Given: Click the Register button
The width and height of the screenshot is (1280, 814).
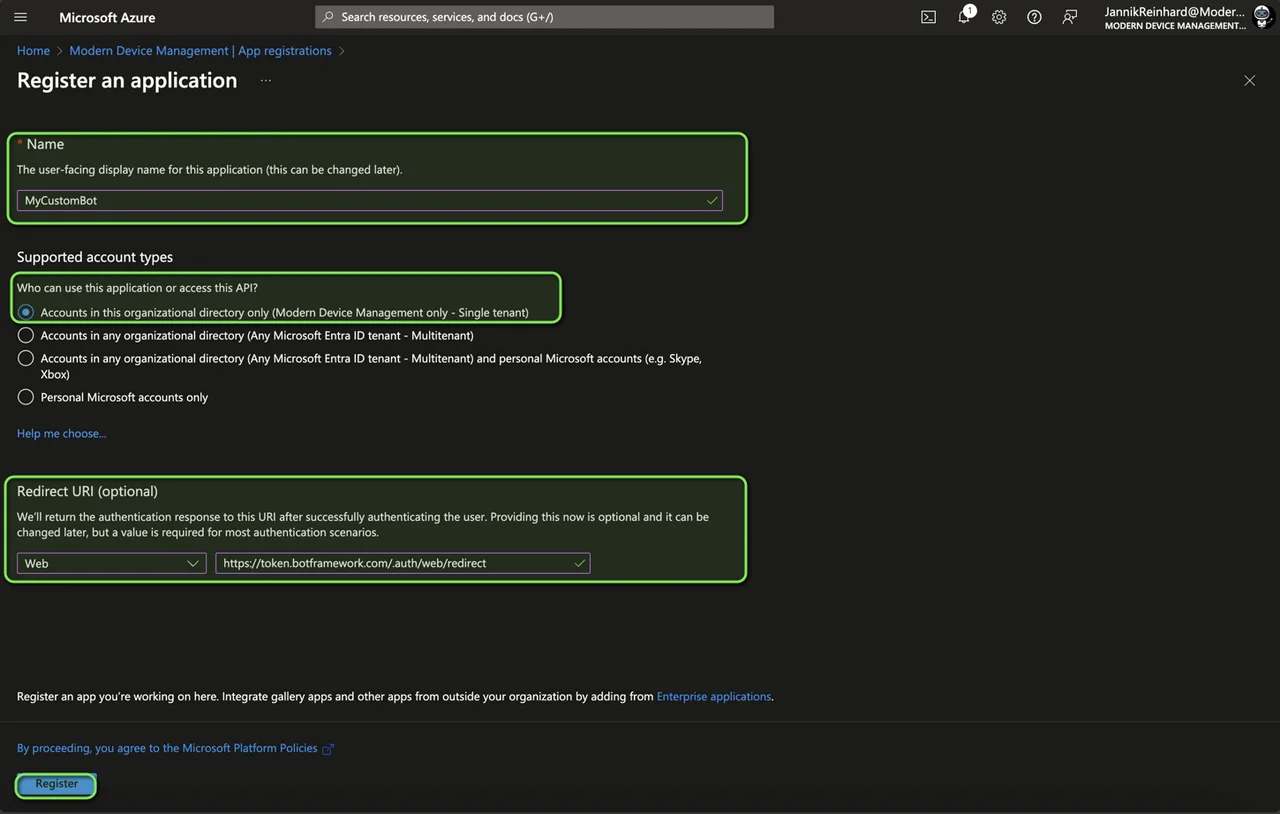Looking at the screenshot, I should [57, 785].
